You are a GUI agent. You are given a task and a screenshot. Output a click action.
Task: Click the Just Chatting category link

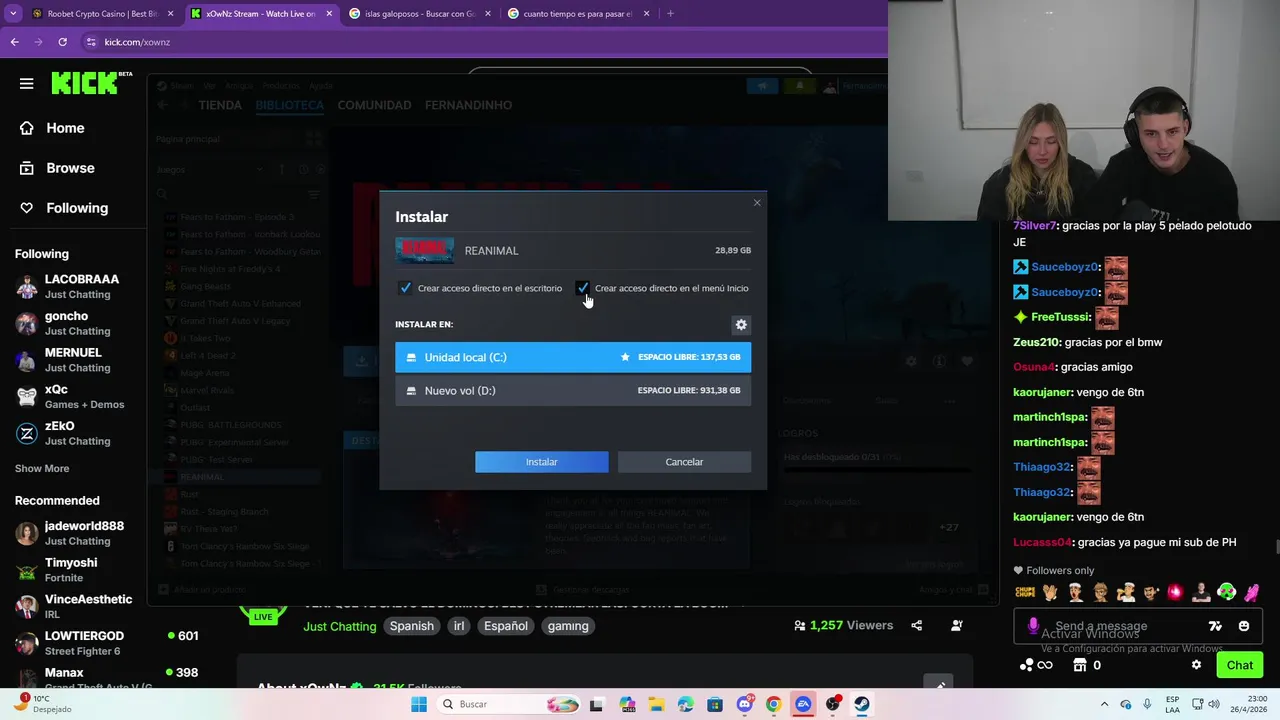tap(340, 626)
